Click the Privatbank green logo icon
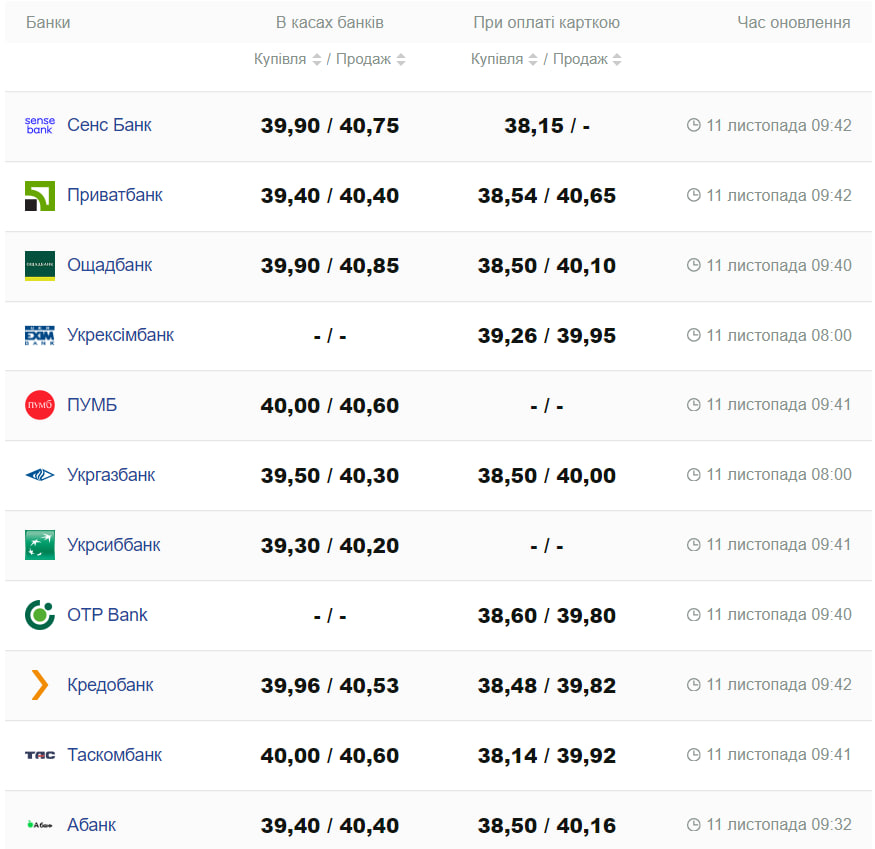This screenshot has height=849, width=875. click(x=40, y=196)
